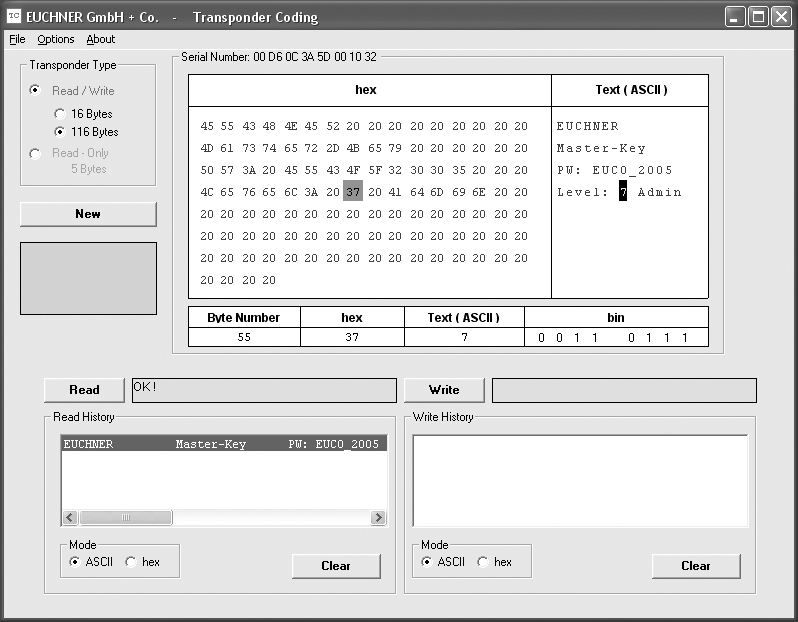Select the highlighted hex byte 37
798x622 pixels.
pos(352,192)
